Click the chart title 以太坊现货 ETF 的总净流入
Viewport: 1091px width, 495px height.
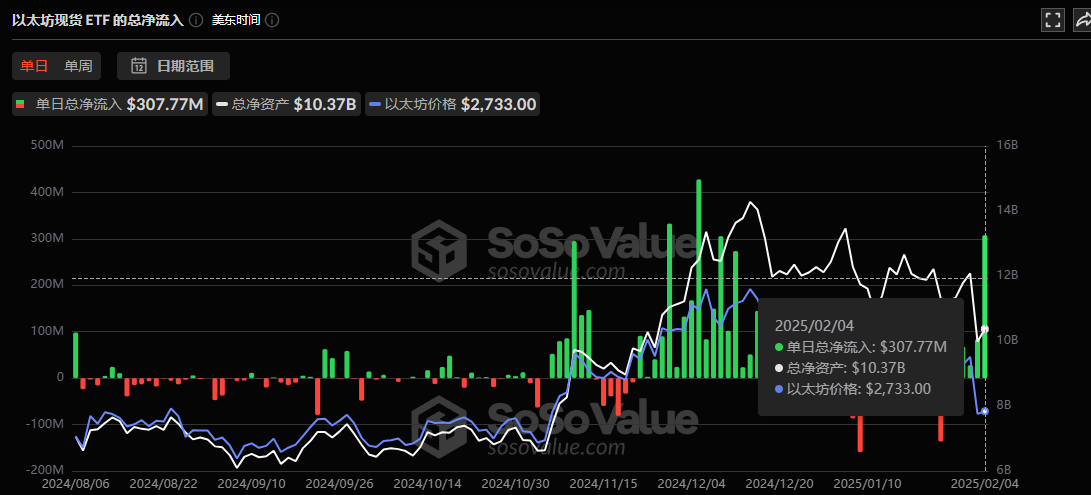(97, 20)
